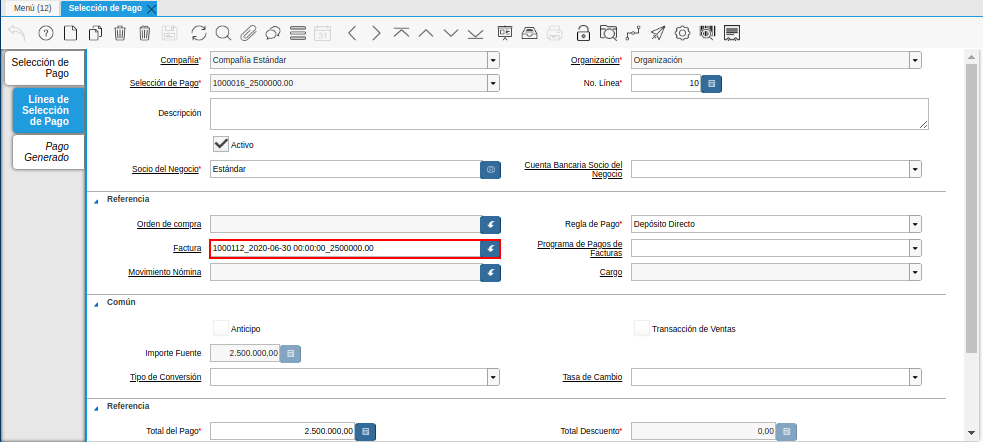The image size is (983, 442).
Task: Go to parent record with left chevron
Action: tap(352, 33)
